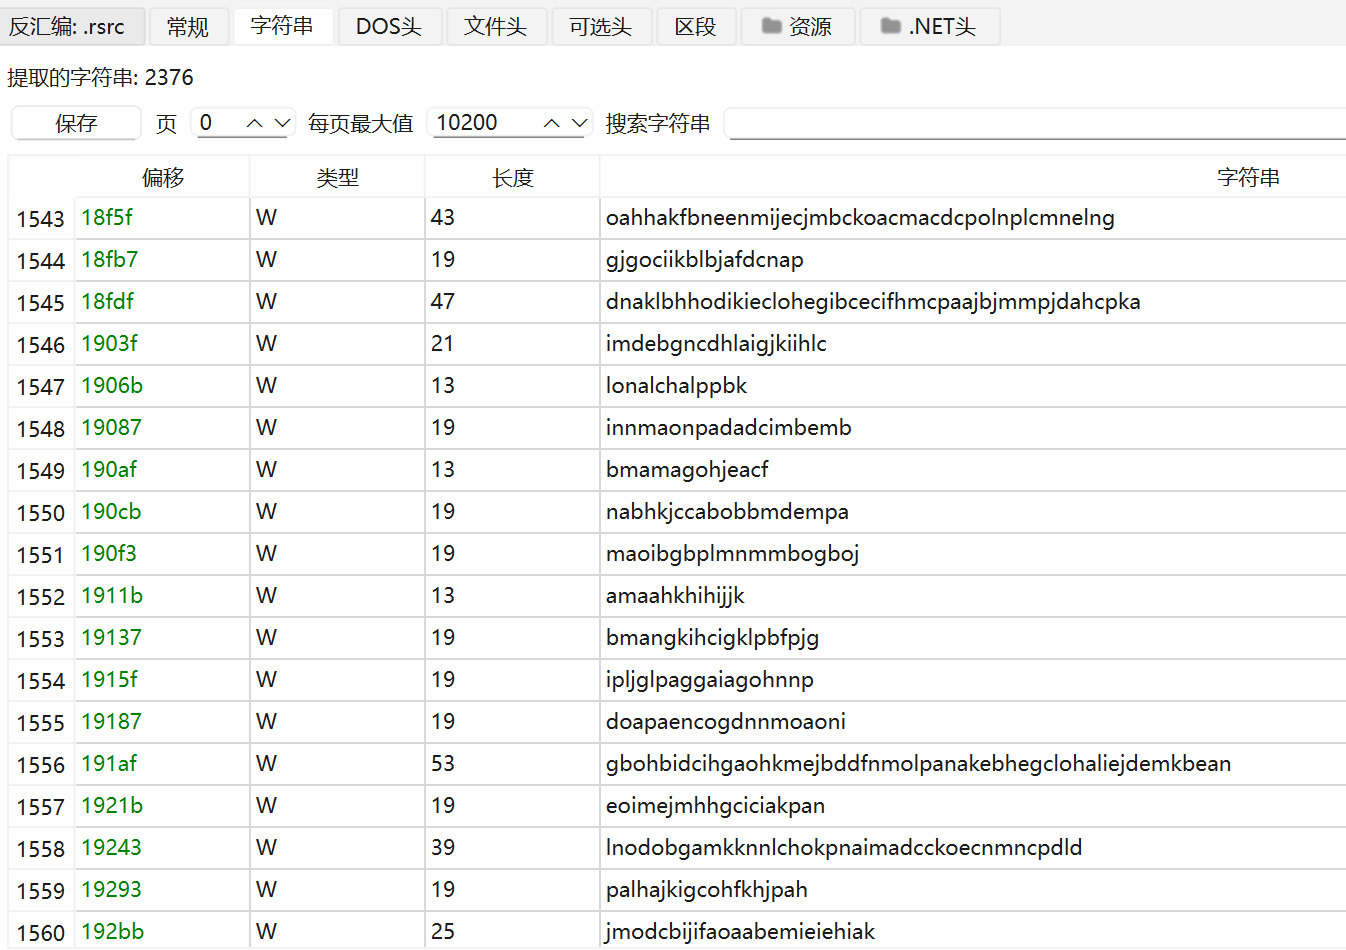Sort by the 长度 column header
The image size is (1346, 950).
point(513,177)
